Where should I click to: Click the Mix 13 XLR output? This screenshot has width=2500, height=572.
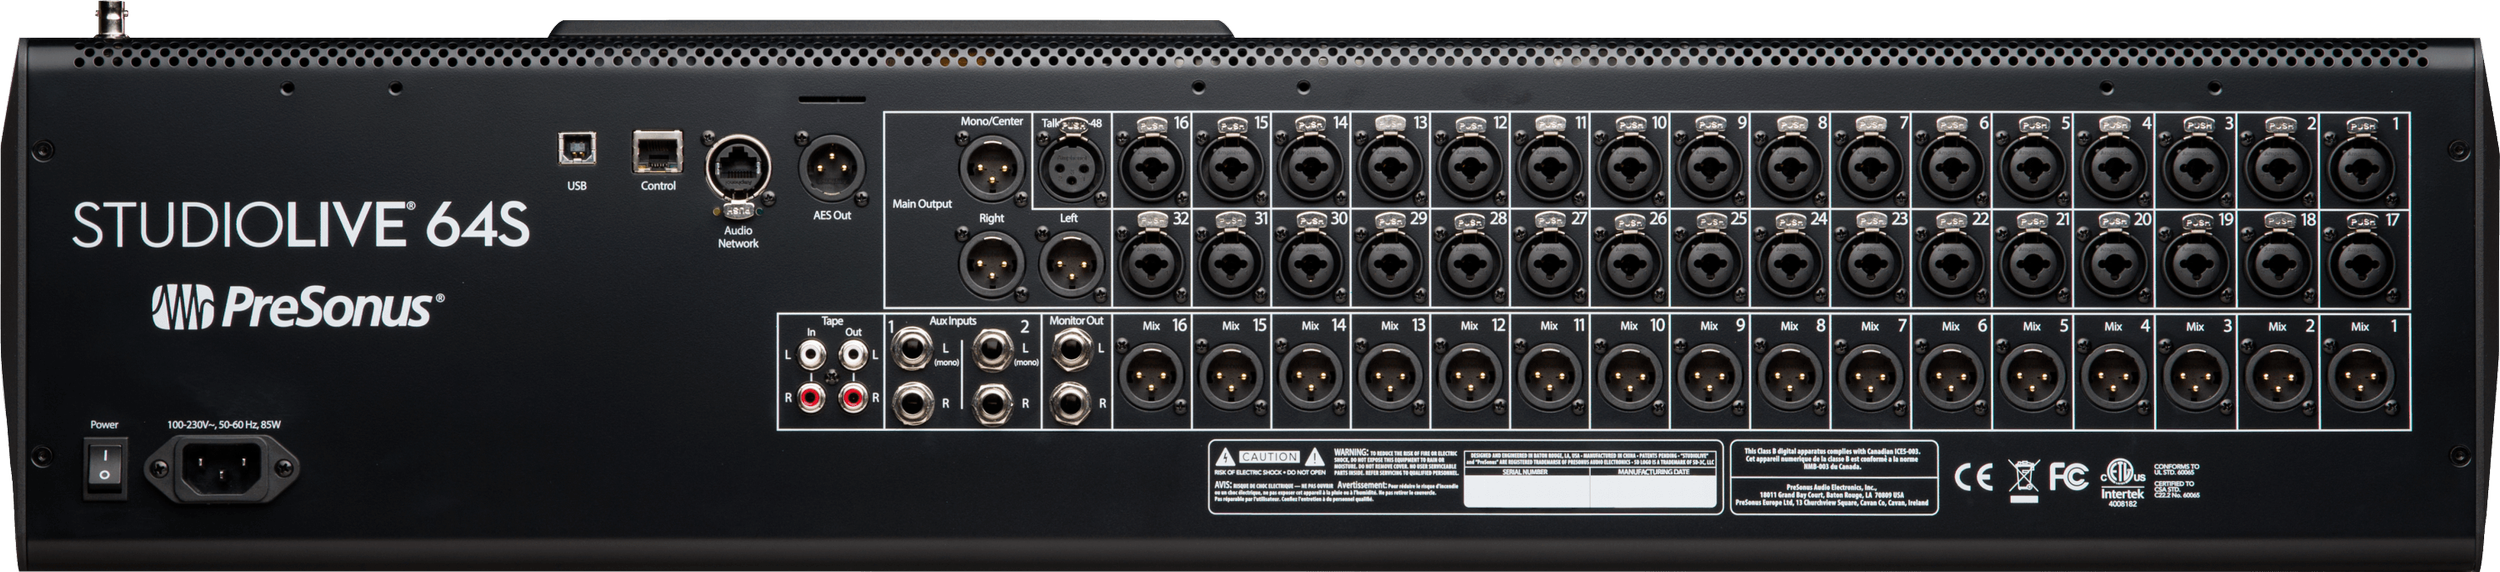1390,377
